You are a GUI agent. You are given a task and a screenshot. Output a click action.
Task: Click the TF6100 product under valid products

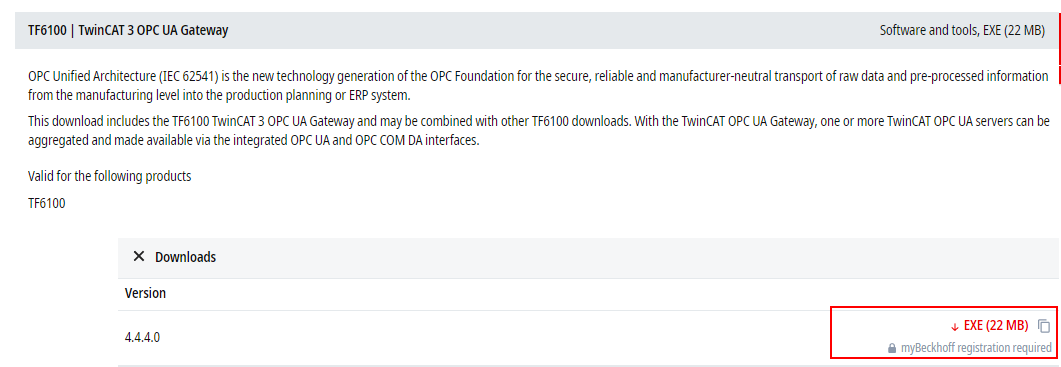pos(47,203)
